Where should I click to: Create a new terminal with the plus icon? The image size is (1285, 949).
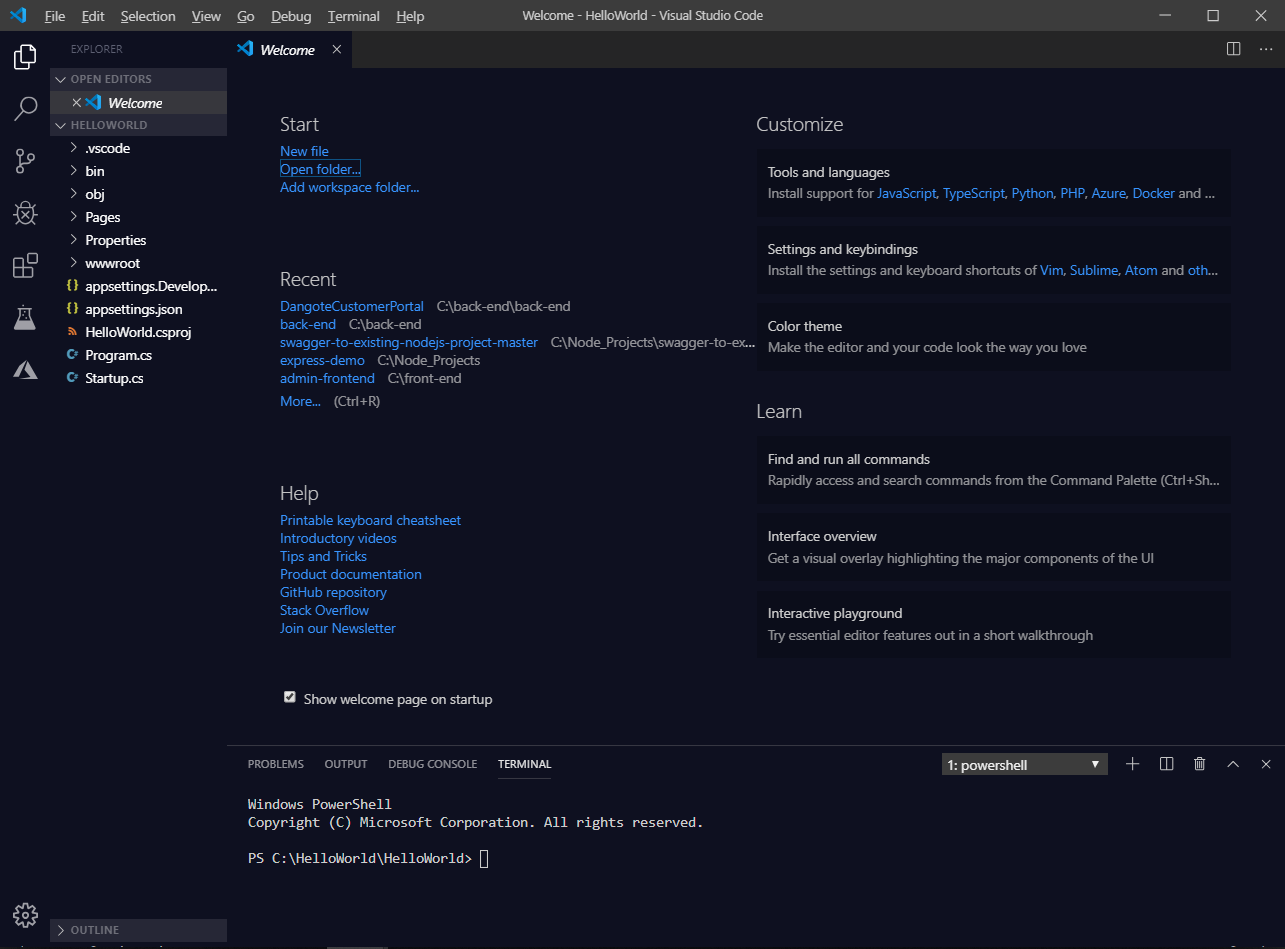[1132, 763]
